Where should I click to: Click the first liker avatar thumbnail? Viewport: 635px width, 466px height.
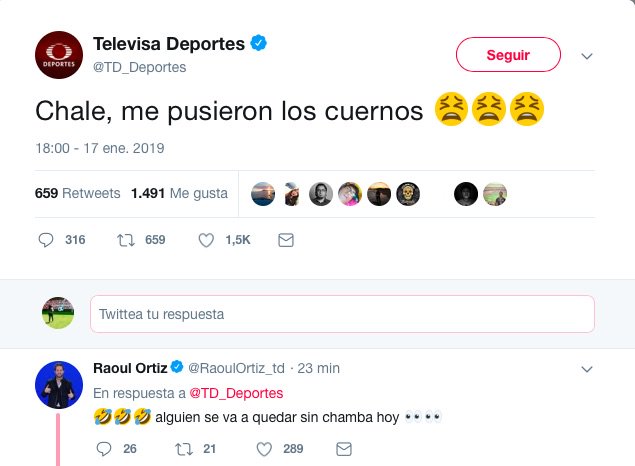point(262,194)
